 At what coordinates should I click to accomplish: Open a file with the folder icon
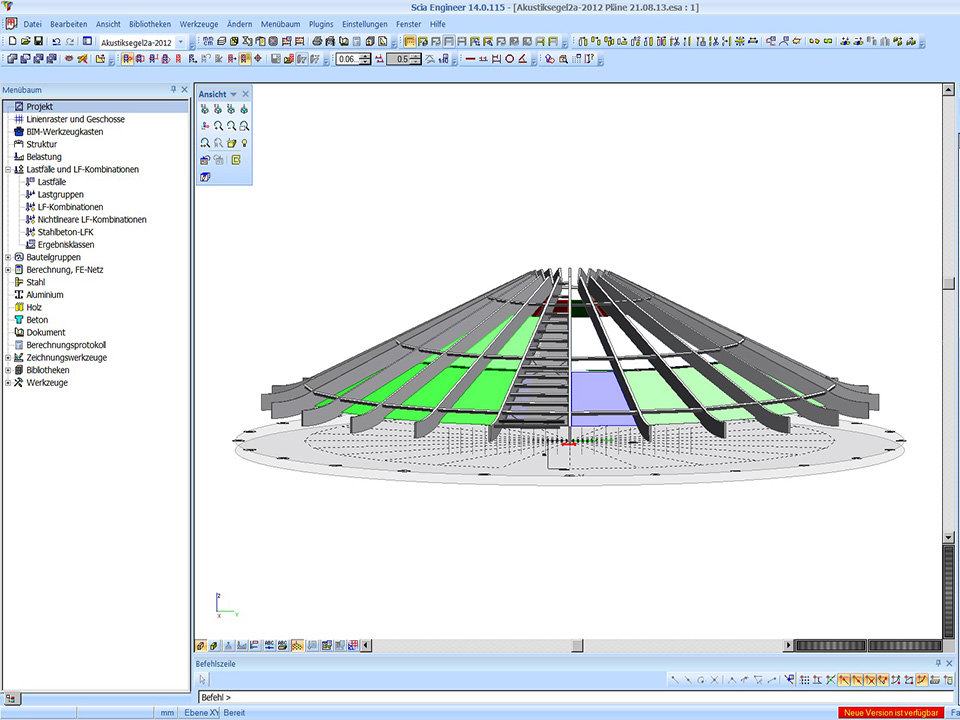tap(25, 42)
